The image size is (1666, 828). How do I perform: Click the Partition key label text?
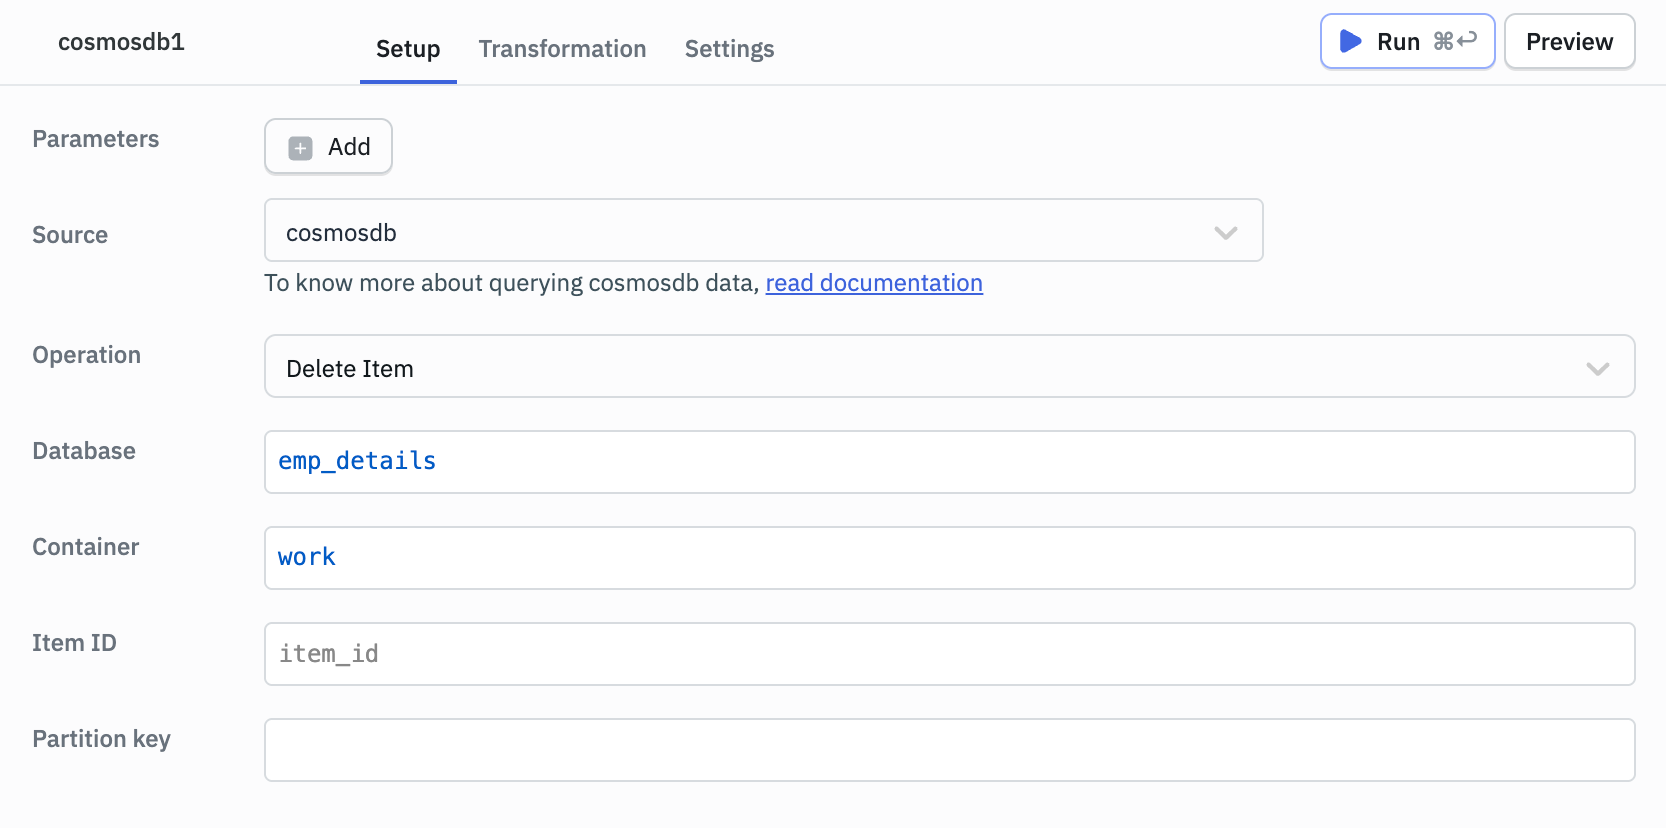[101, 739]
